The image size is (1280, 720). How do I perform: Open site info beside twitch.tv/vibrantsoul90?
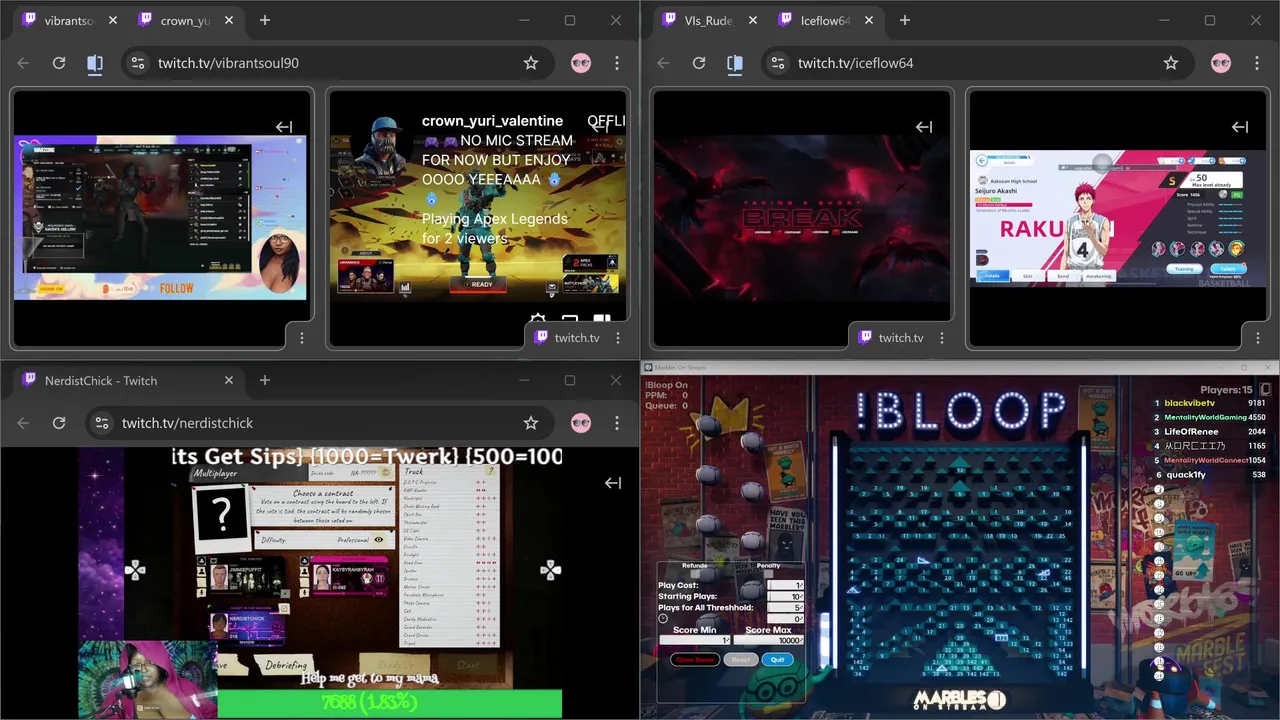(x=138, y=63)
